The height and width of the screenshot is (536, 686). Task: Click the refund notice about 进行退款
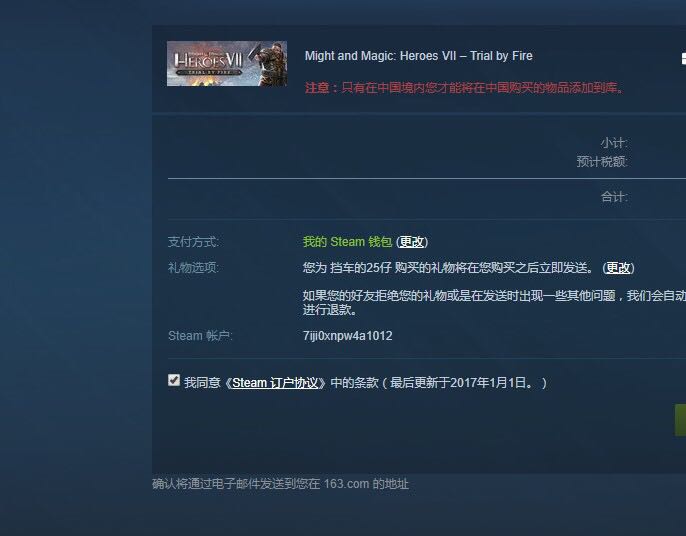coord(494,303)
